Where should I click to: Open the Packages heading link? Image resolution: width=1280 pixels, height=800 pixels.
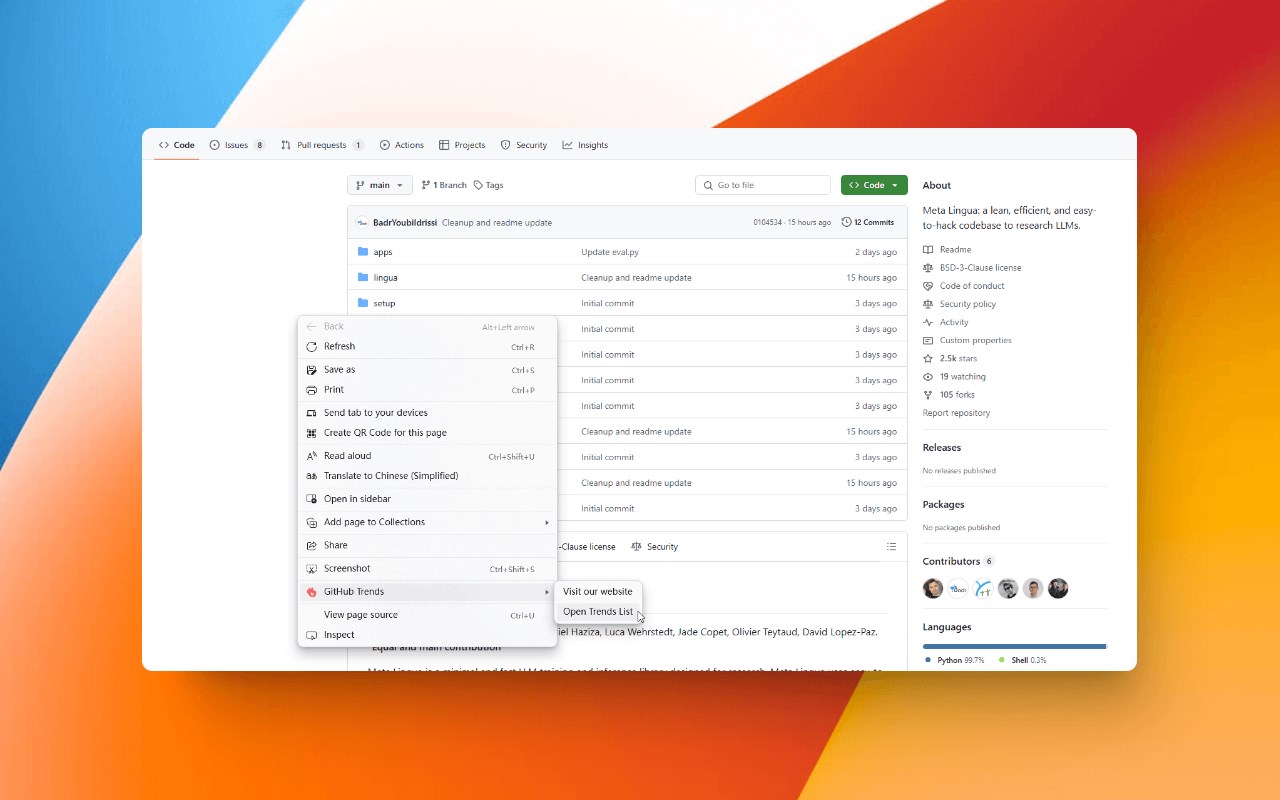tap(943, 505)
